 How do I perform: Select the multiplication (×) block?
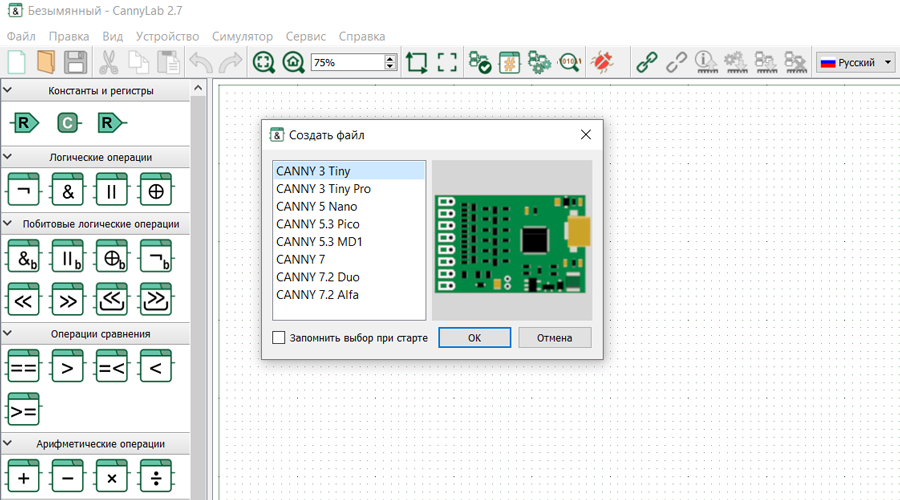[111, 476]
